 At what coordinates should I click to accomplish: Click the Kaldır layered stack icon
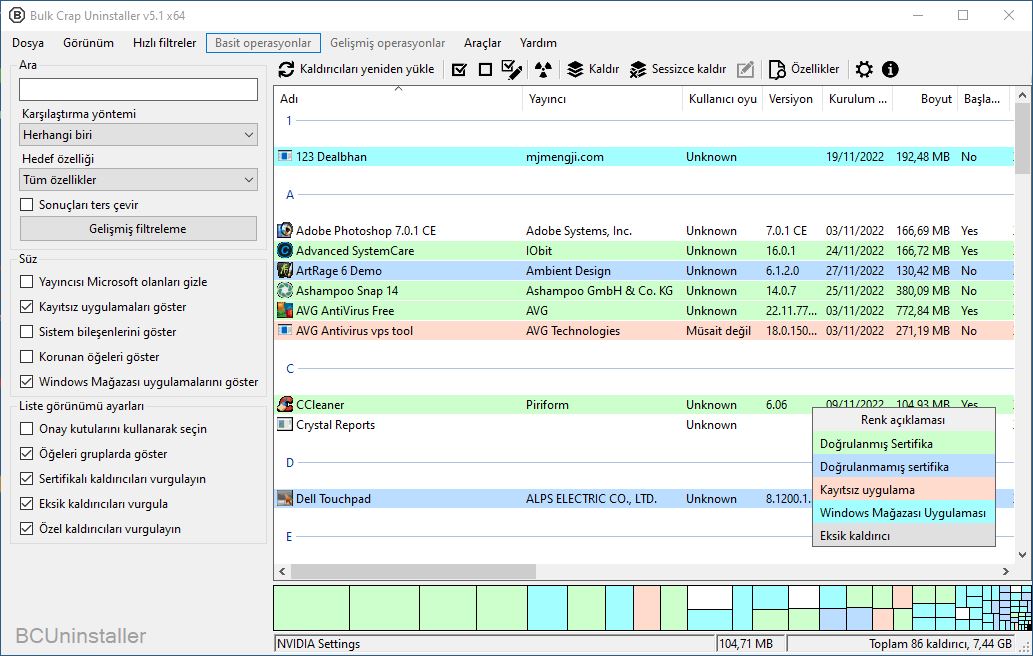click(x=575, y=69)
